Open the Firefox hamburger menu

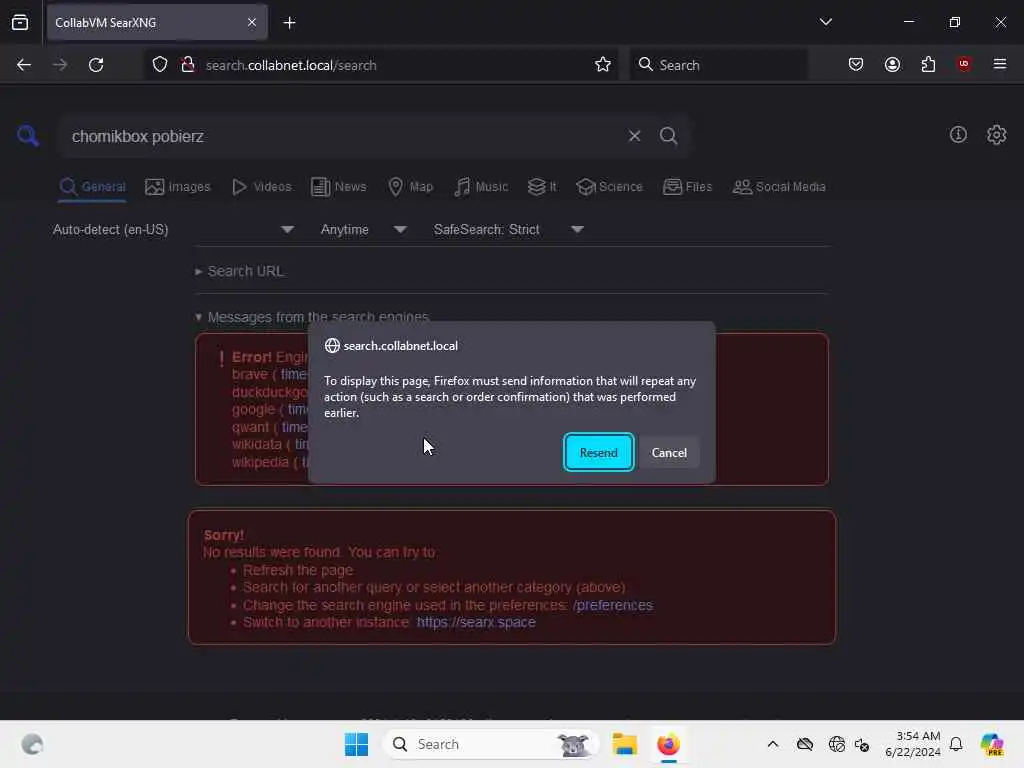1000,64
